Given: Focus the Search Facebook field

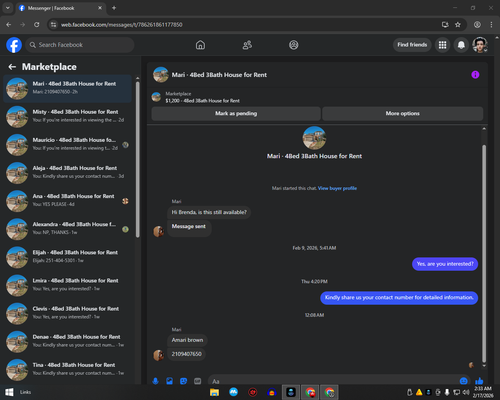Looking at the screenshot, I should point(80,45).
